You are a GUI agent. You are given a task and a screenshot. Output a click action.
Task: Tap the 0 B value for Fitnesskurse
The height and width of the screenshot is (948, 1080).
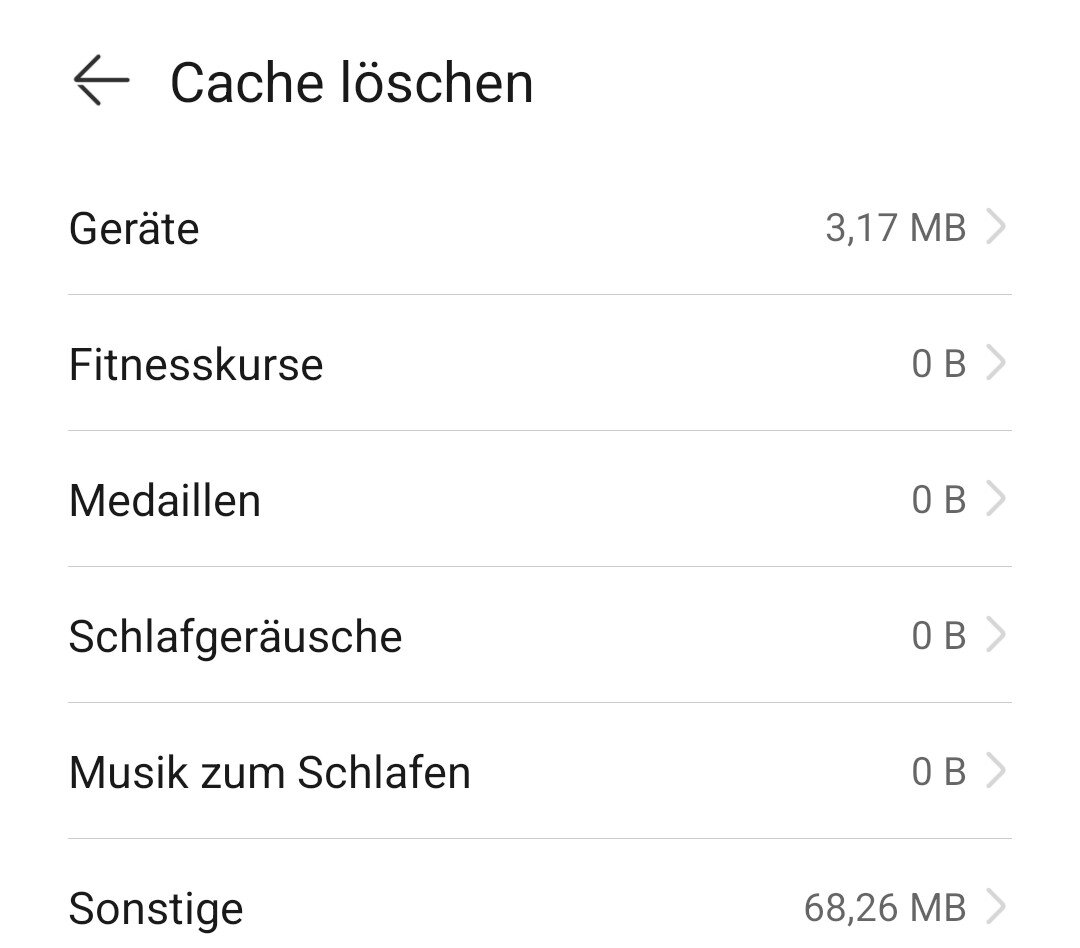point(939,364)
